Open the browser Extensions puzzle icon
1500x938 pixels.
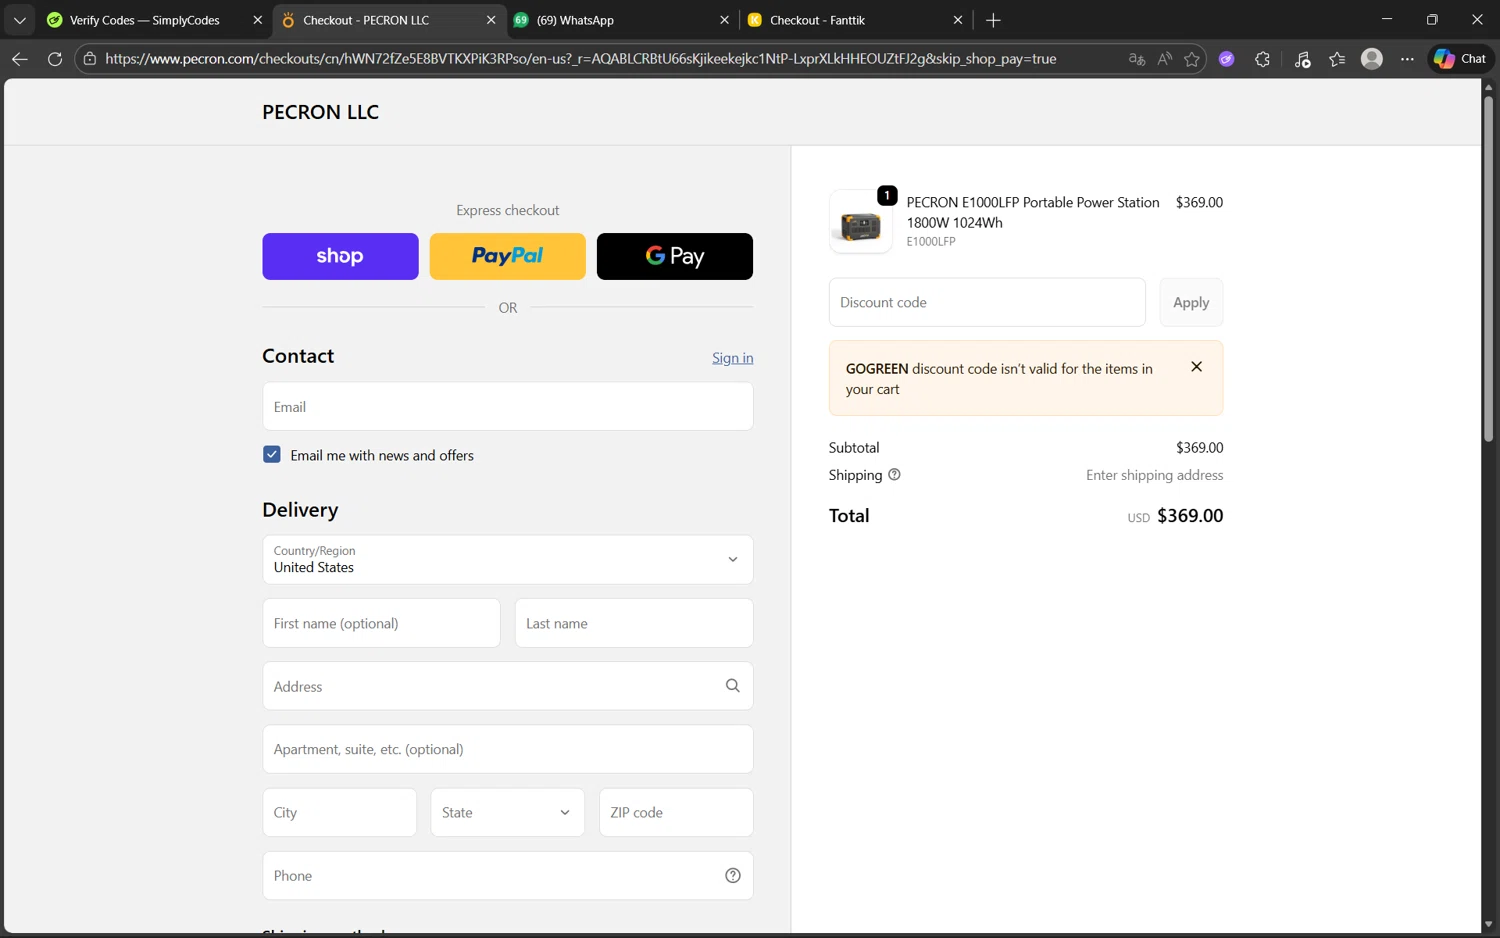click(1263, 59)
